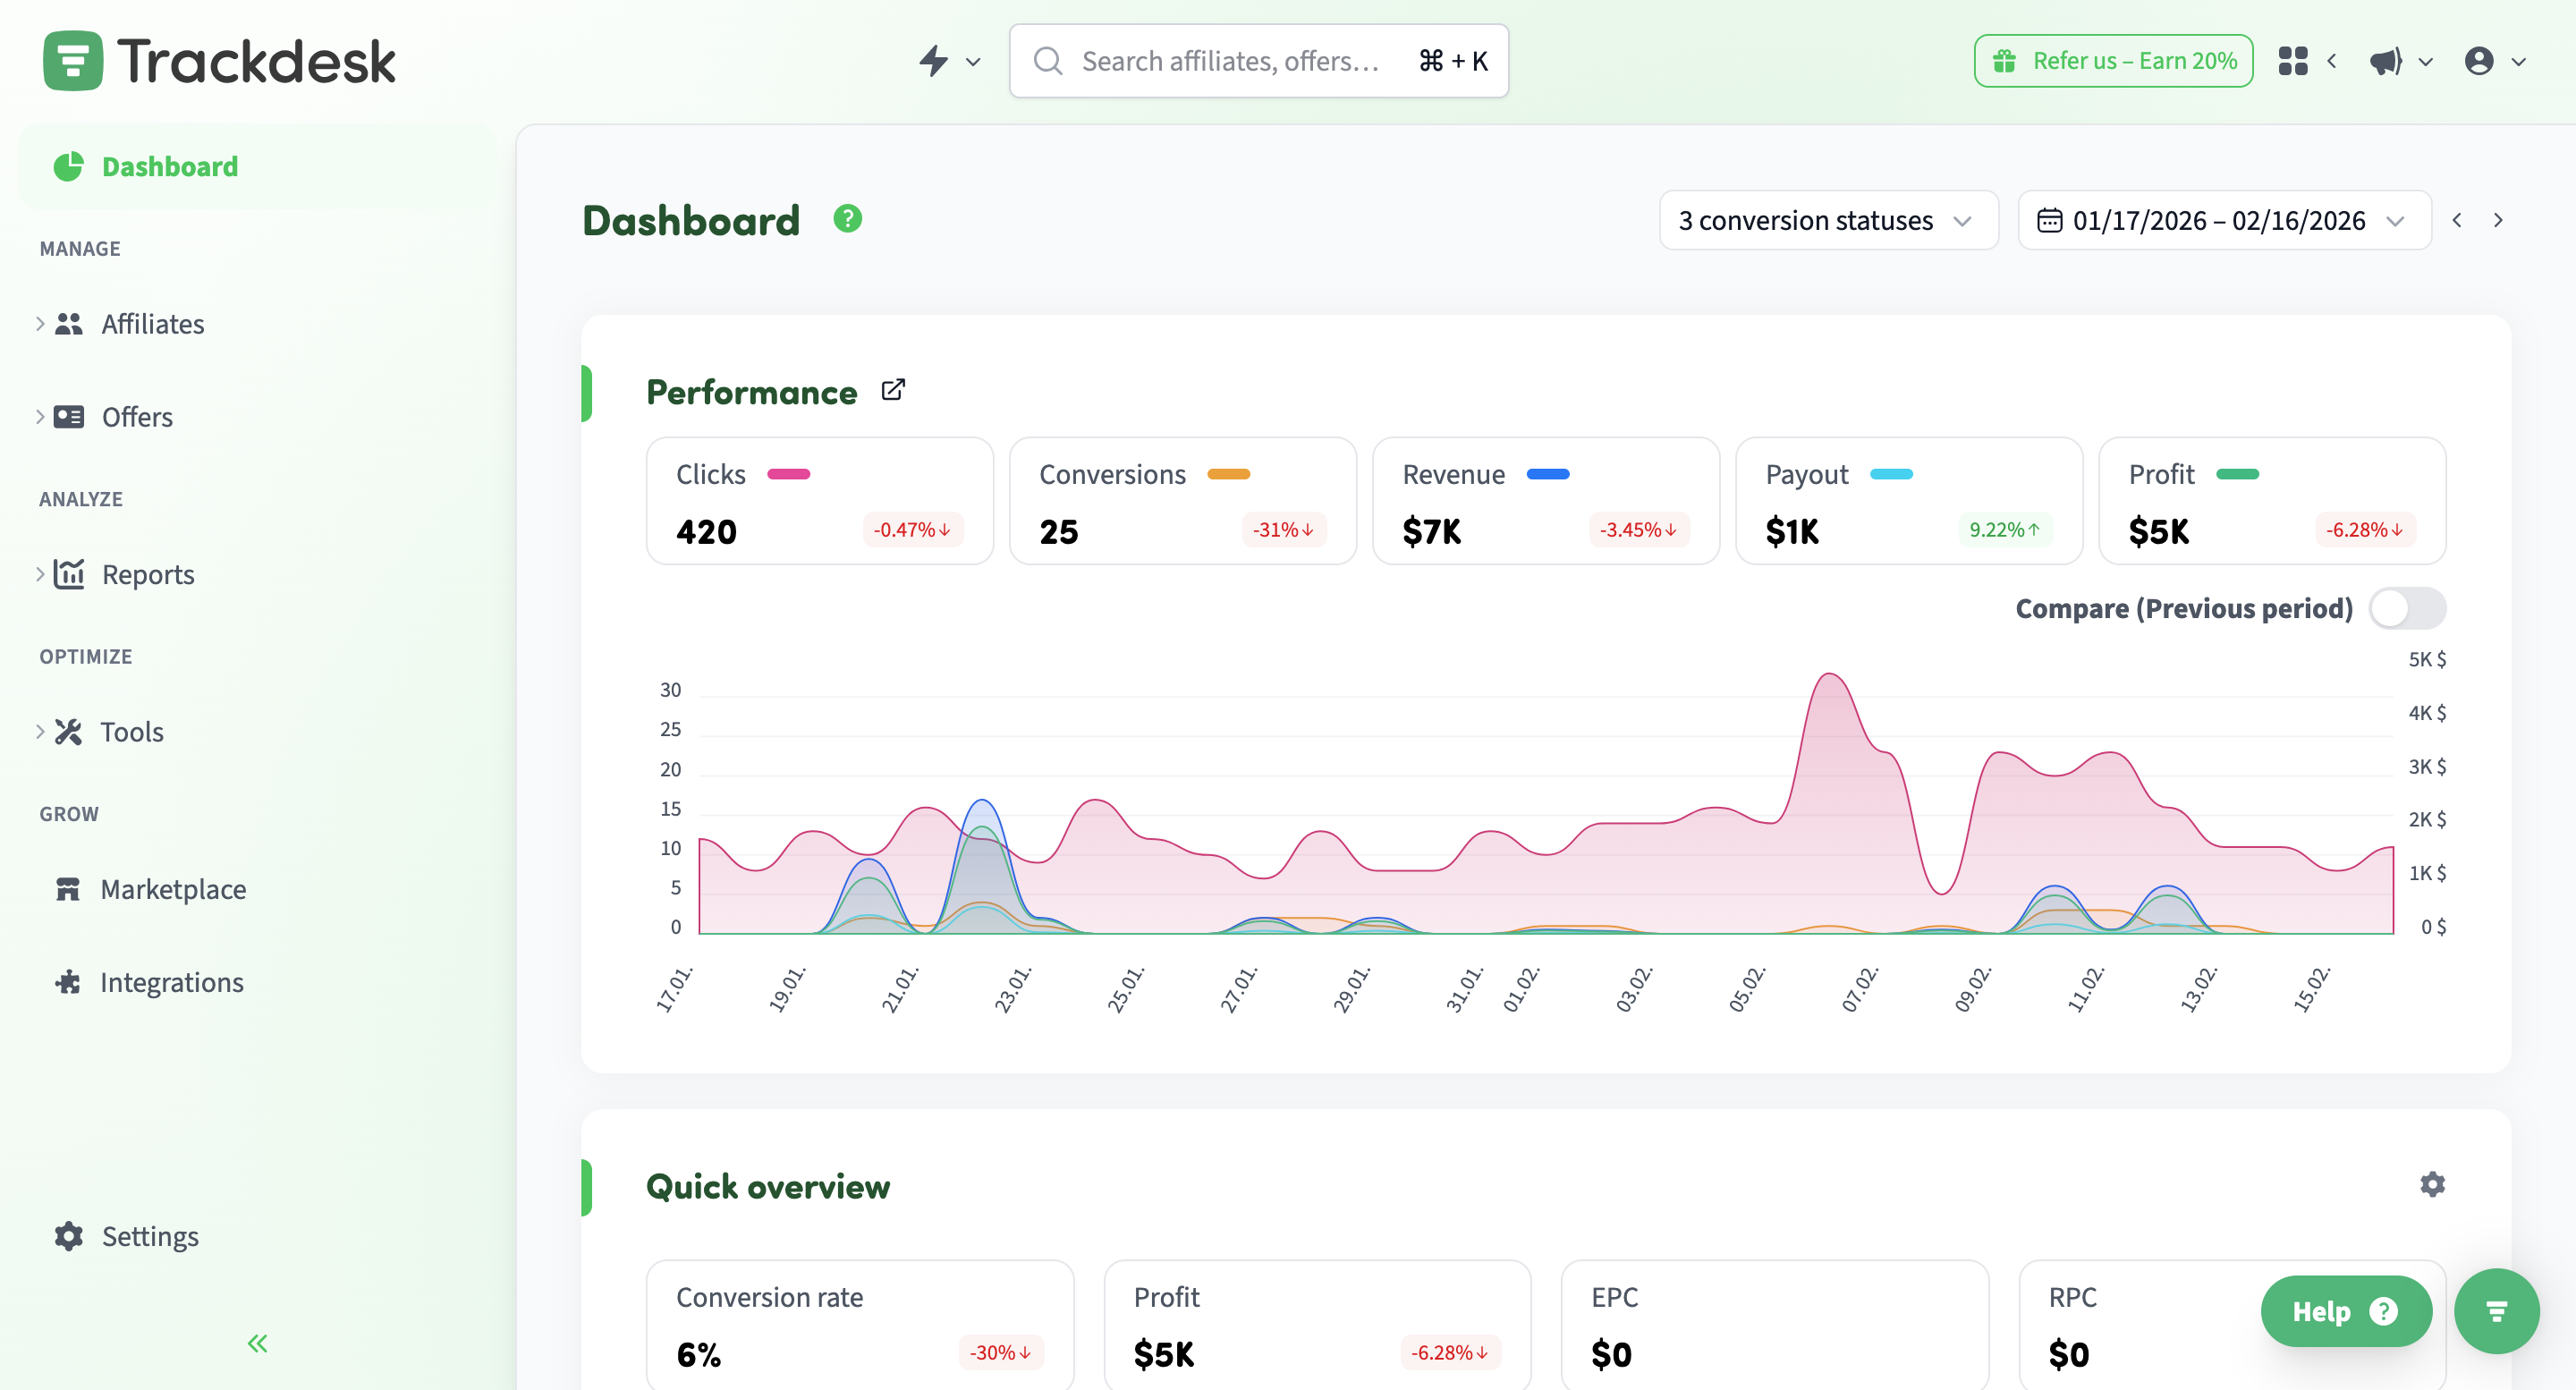The image size is (2576, 1390).
Task: Click the green Dashboard help question icon
Action: pyautogui.click(x=848, y=219)
